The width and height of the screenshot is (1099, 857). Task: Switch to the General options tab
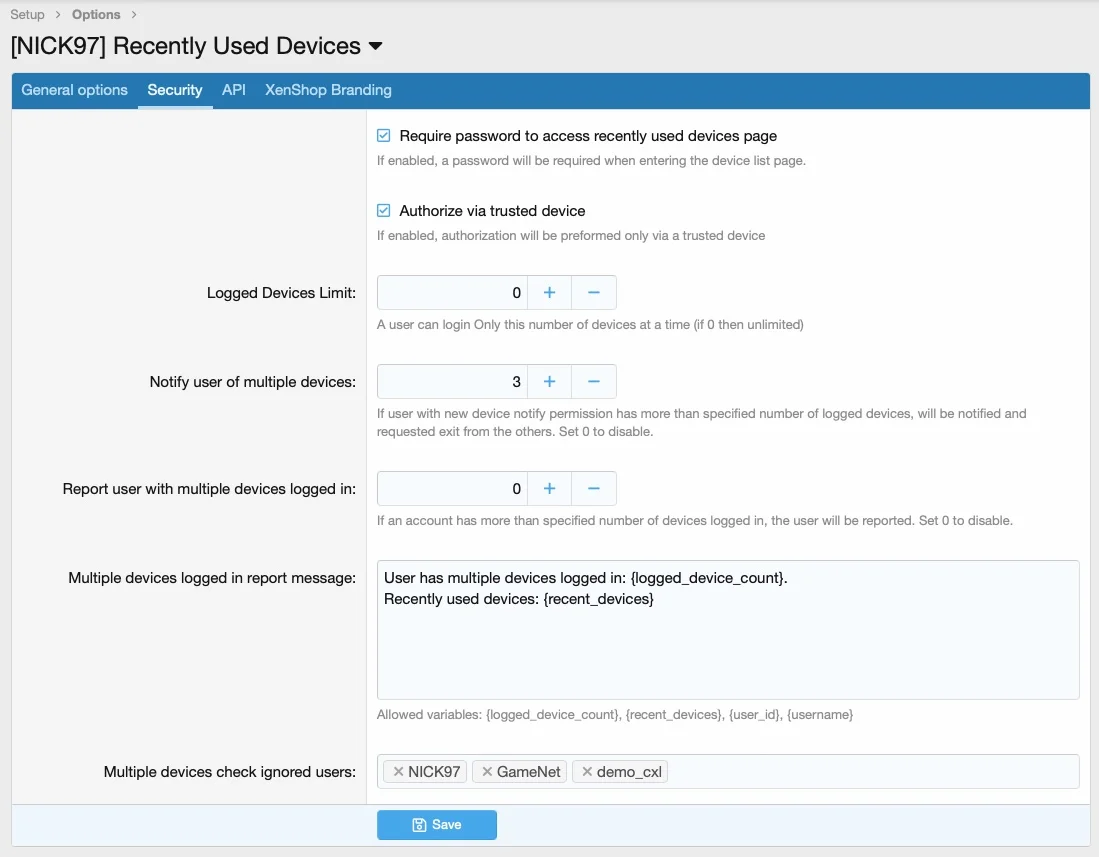click(75, 90)
